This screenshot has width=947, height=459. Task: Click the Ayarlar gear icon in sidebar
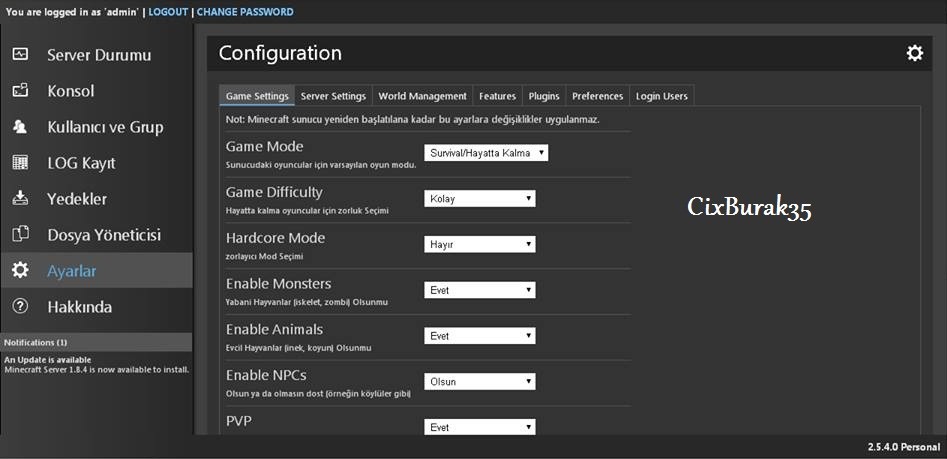(x=20, y=270)
